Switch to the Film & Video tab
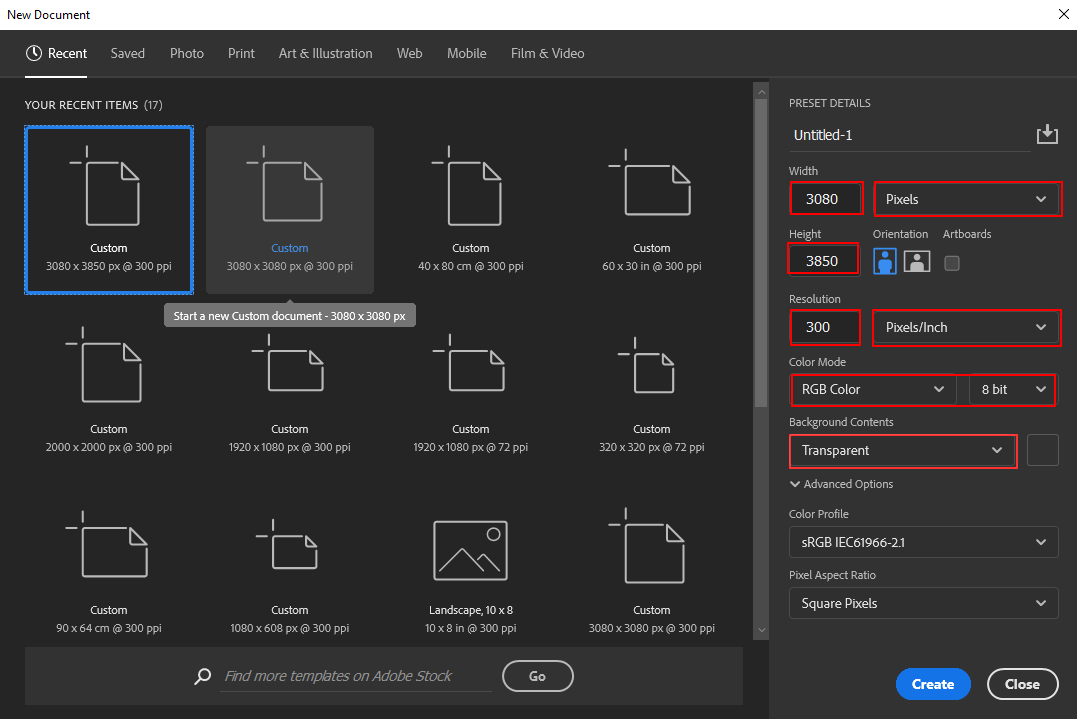This screenshot has height=719, width=1077. [x=547, y=53]
